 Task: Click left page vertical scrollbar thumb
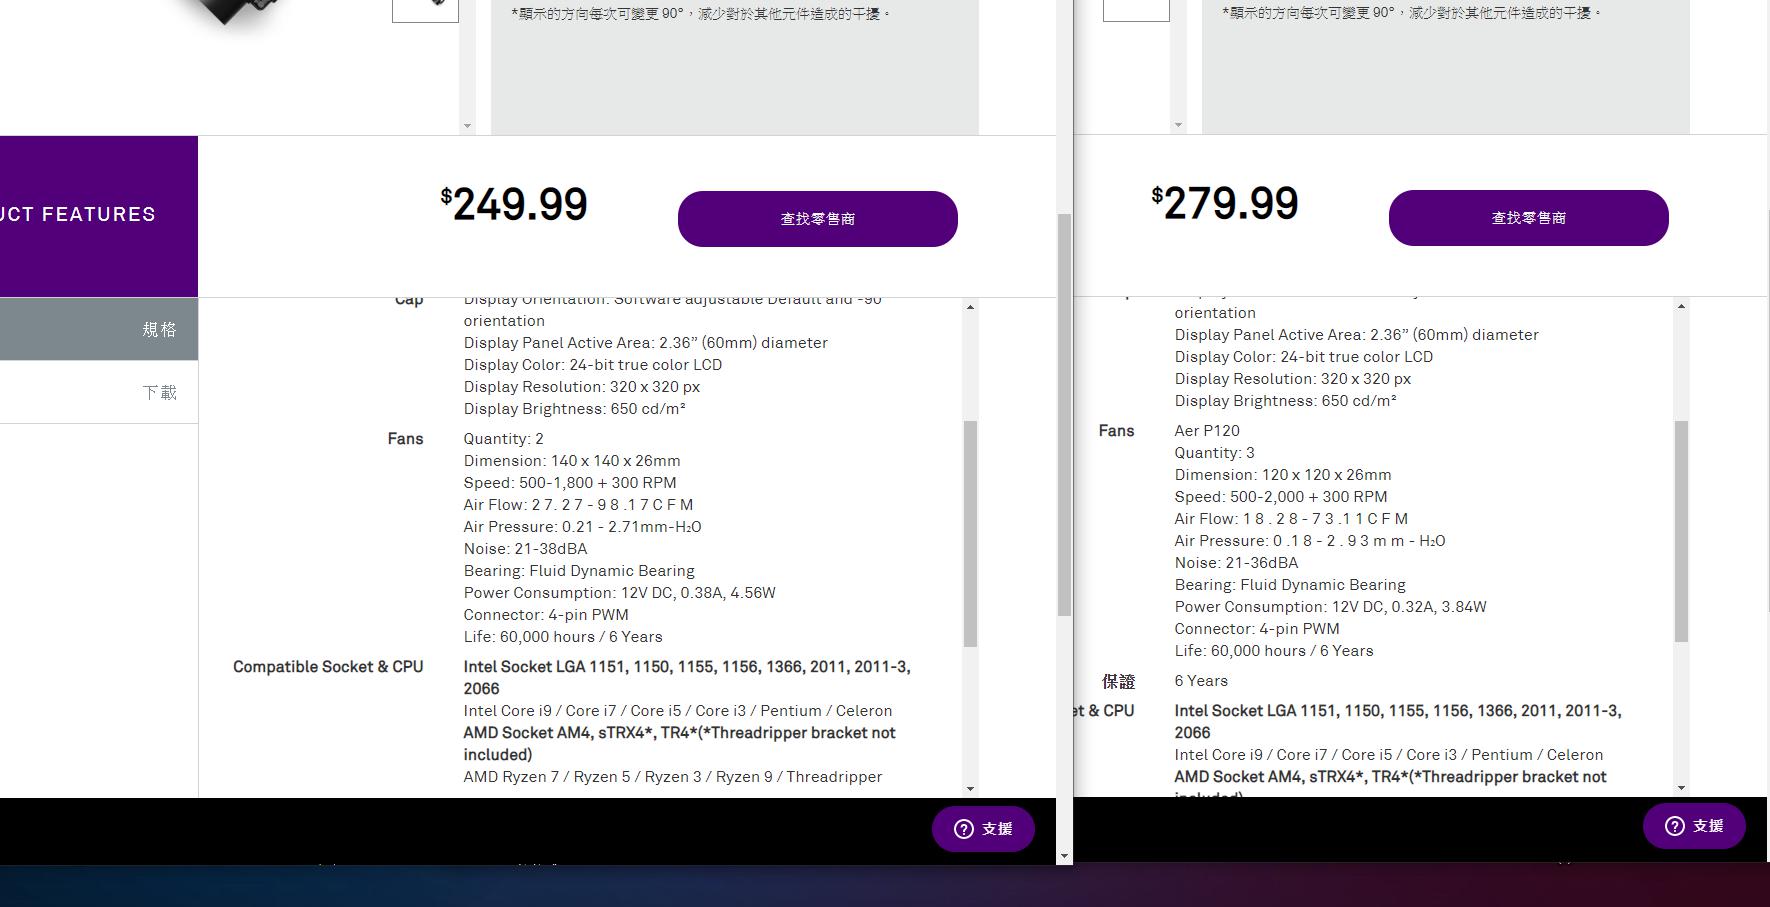[x=1064, y=414]
